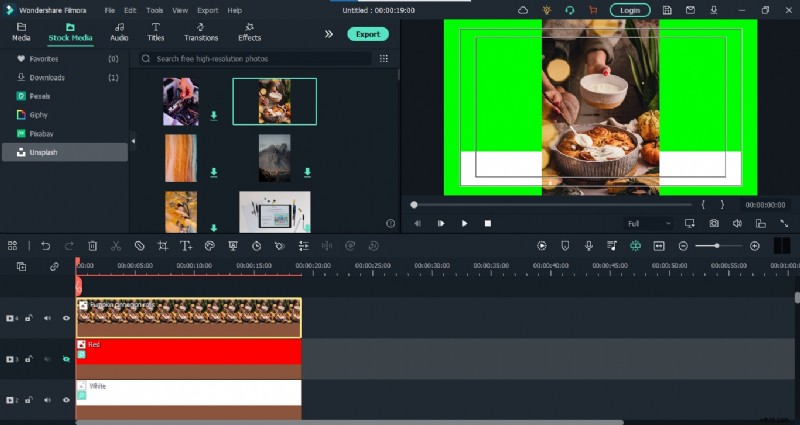Image resolution: width=800 pixels, height=425 pixels.
Task: Expand more tabs with double chevron
Action: coord(329,34)
